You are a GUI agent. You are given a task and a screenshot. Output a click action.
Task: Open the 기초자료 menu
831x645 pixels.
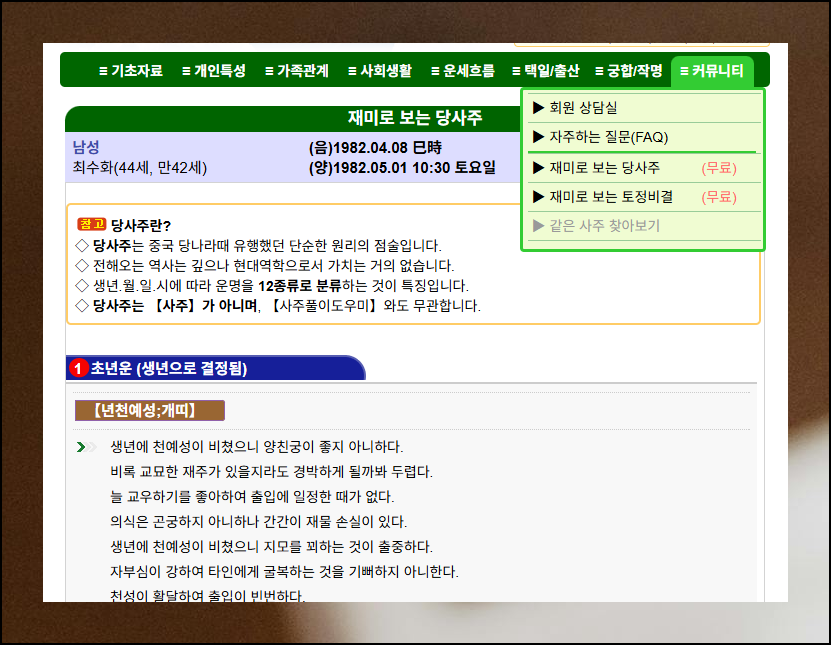[130, 70]
